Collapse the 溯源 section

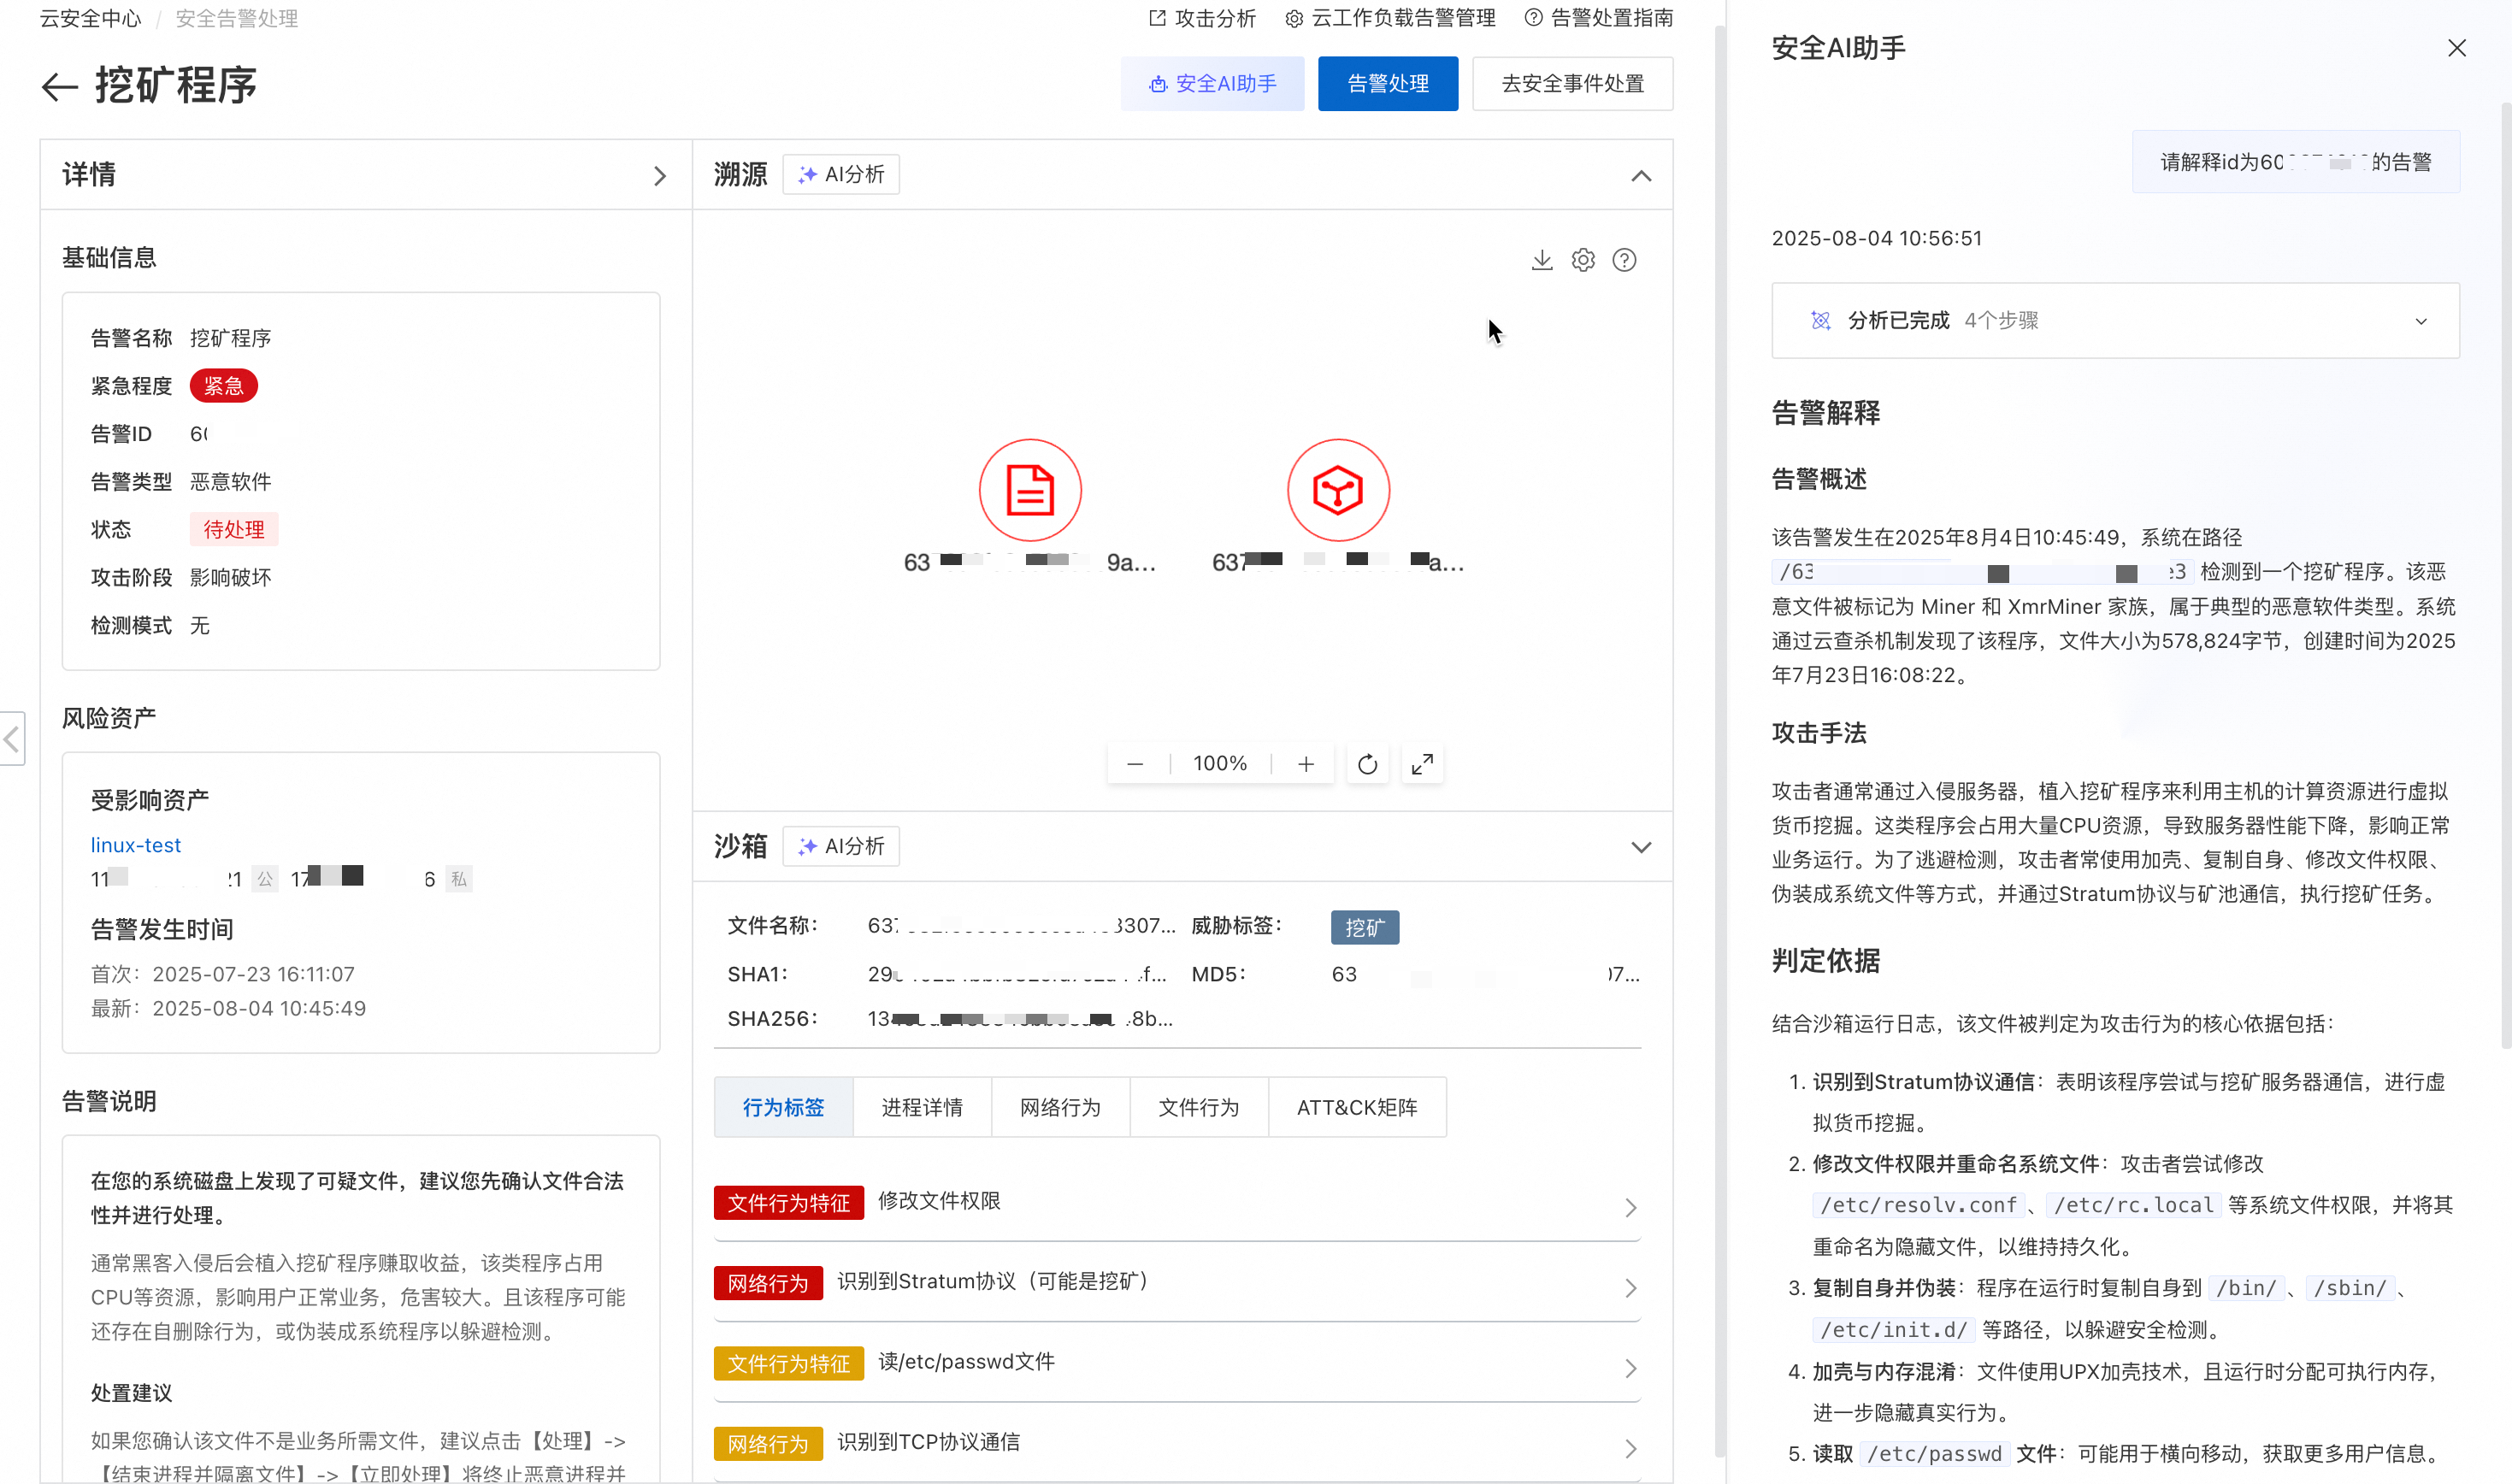point(1640,176)
